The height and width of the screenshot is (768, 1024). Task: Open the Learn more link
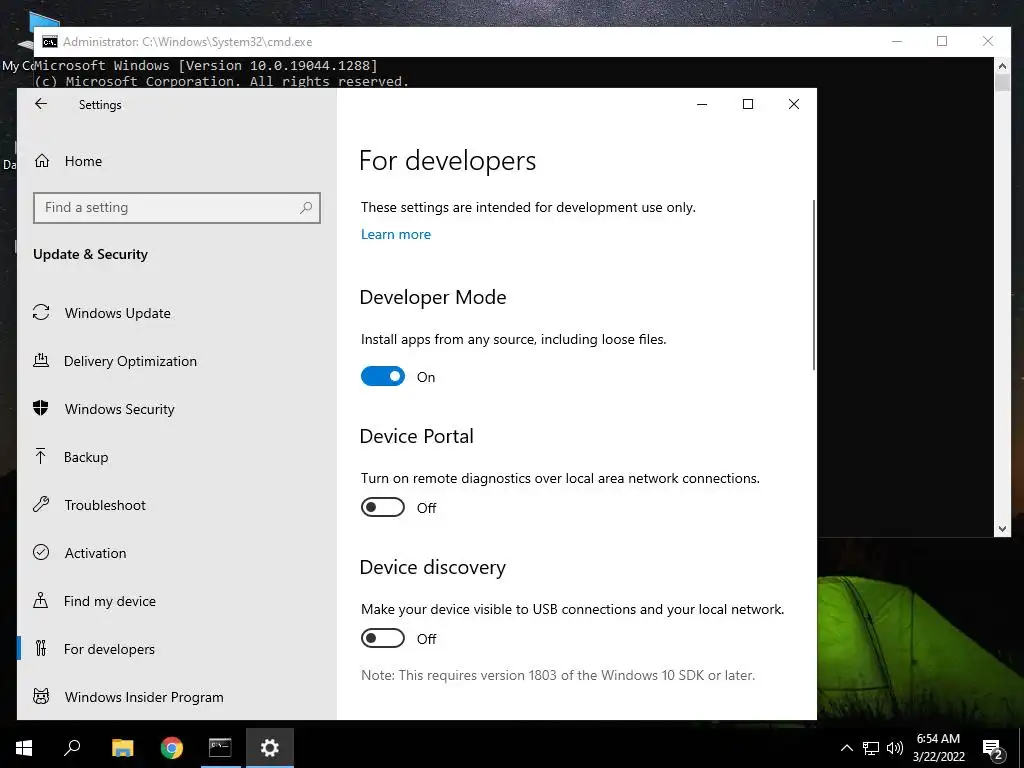click(396, 234)
